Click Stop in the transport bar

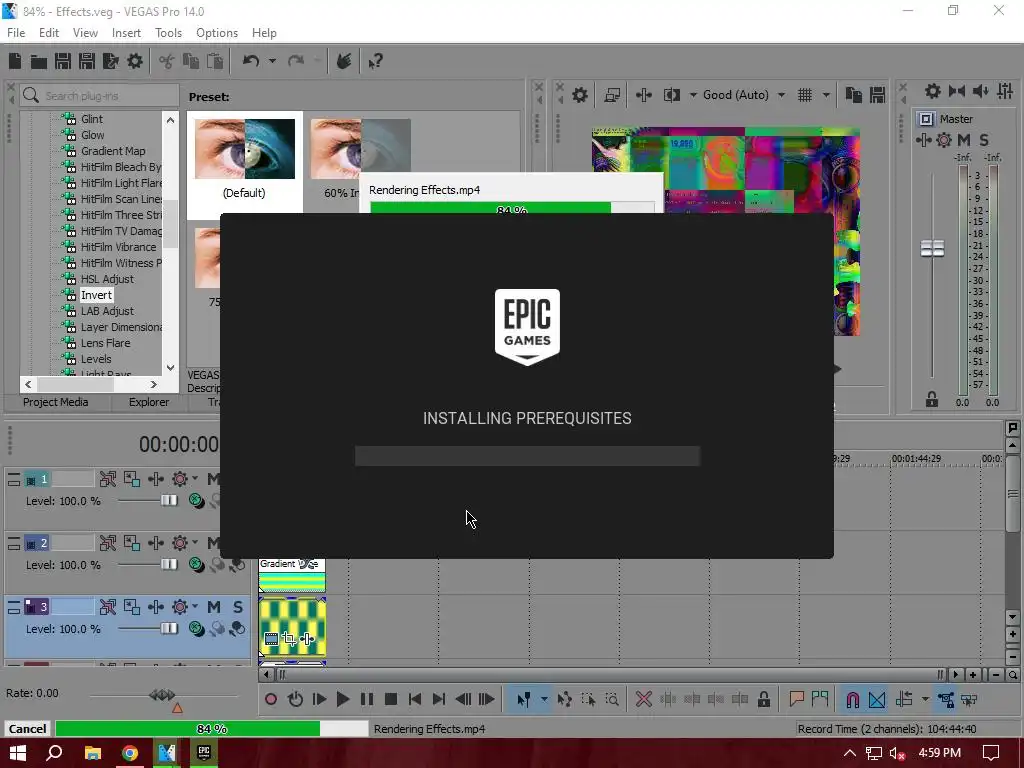point(391,700)
